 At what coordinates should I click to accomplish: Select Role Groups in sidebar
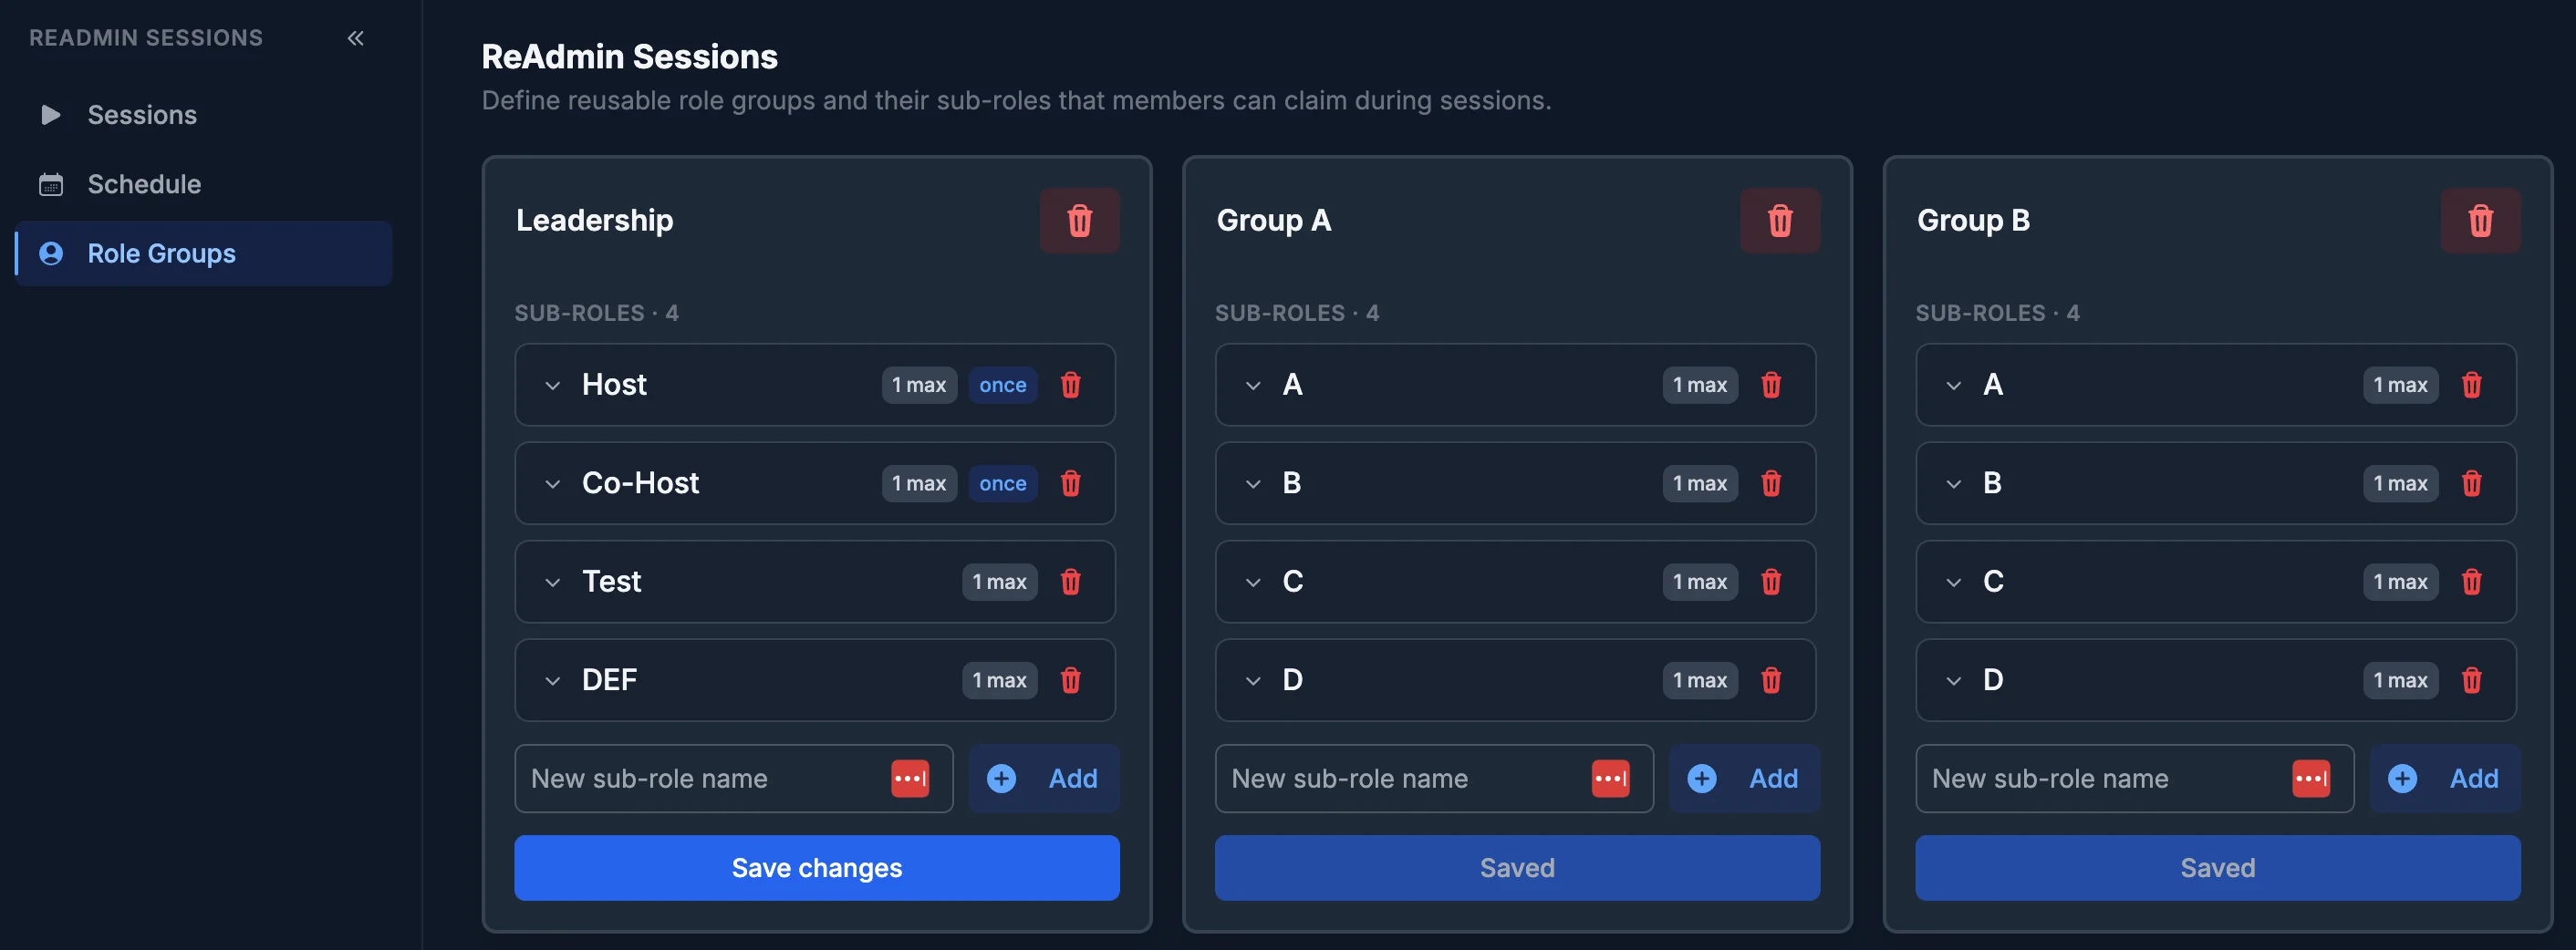coord(203,253)
